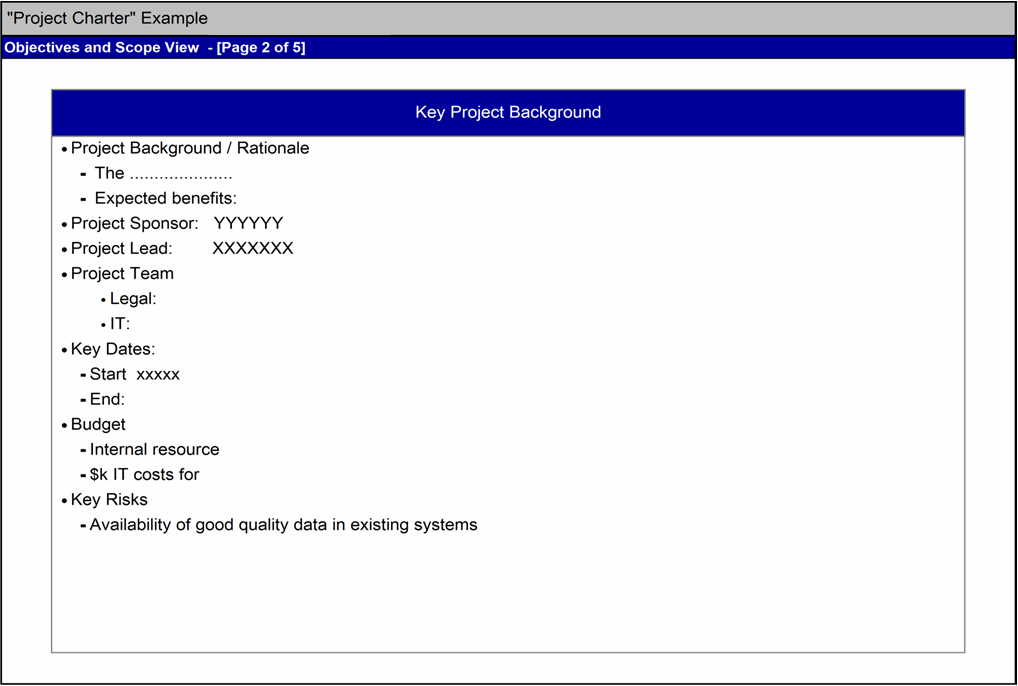Viewport: 1018px width, 686px height.
Task: Select the Key Dates bullet
Action: pos(112,349)
